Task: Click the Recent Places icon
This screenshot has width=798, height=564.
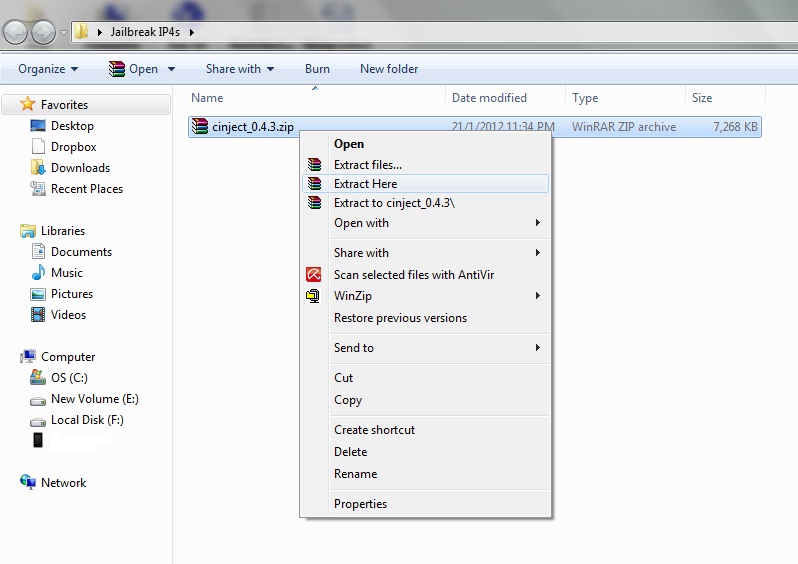Action: coord(38,188)
